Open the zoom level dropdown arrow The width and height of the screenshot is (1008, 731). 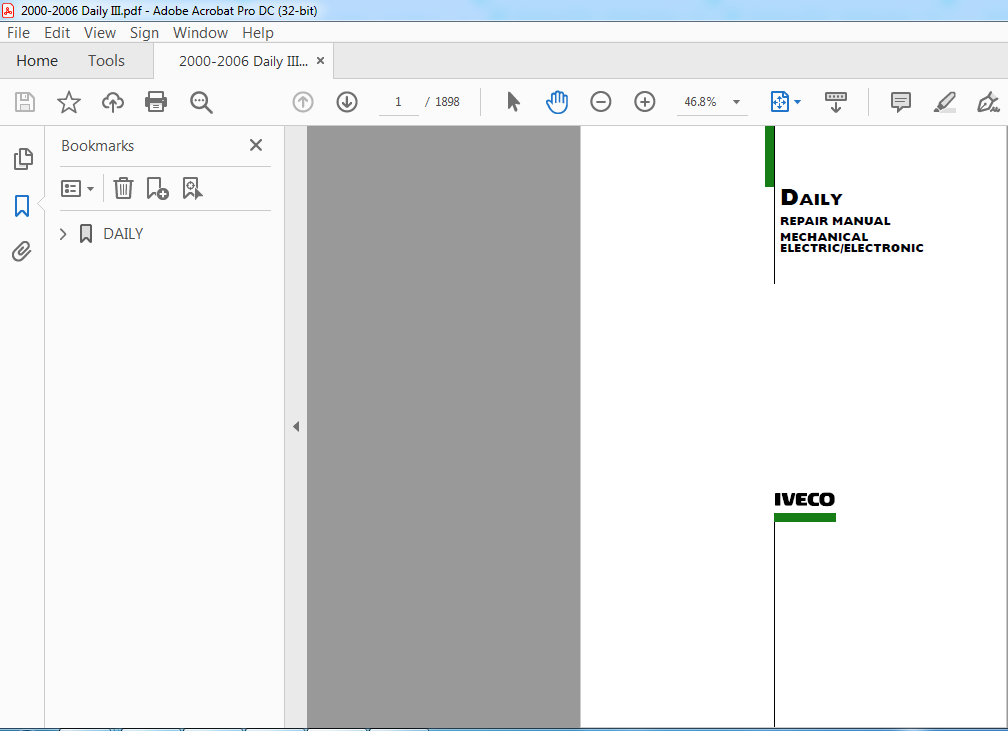pyautogui.click(x=737, y=102)
